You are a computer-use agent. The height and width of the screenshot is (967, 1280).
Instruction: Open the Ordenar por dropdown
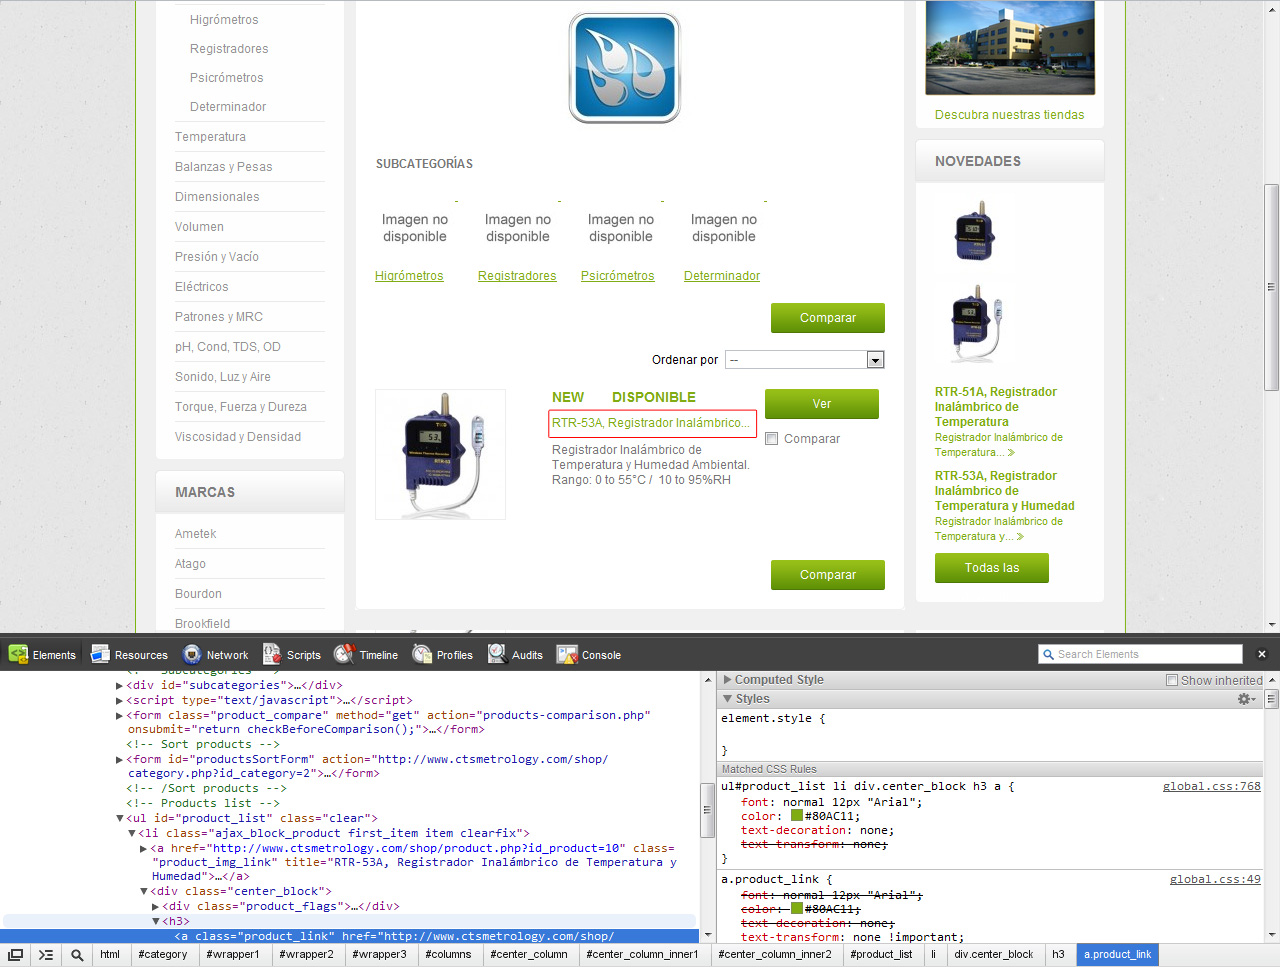[805, 360]
